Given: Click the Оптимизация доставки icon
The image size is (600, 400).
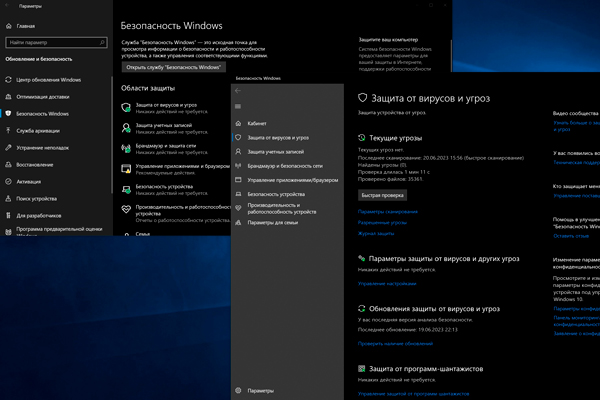Looking at the screenshot, I should tap(8, 97).
